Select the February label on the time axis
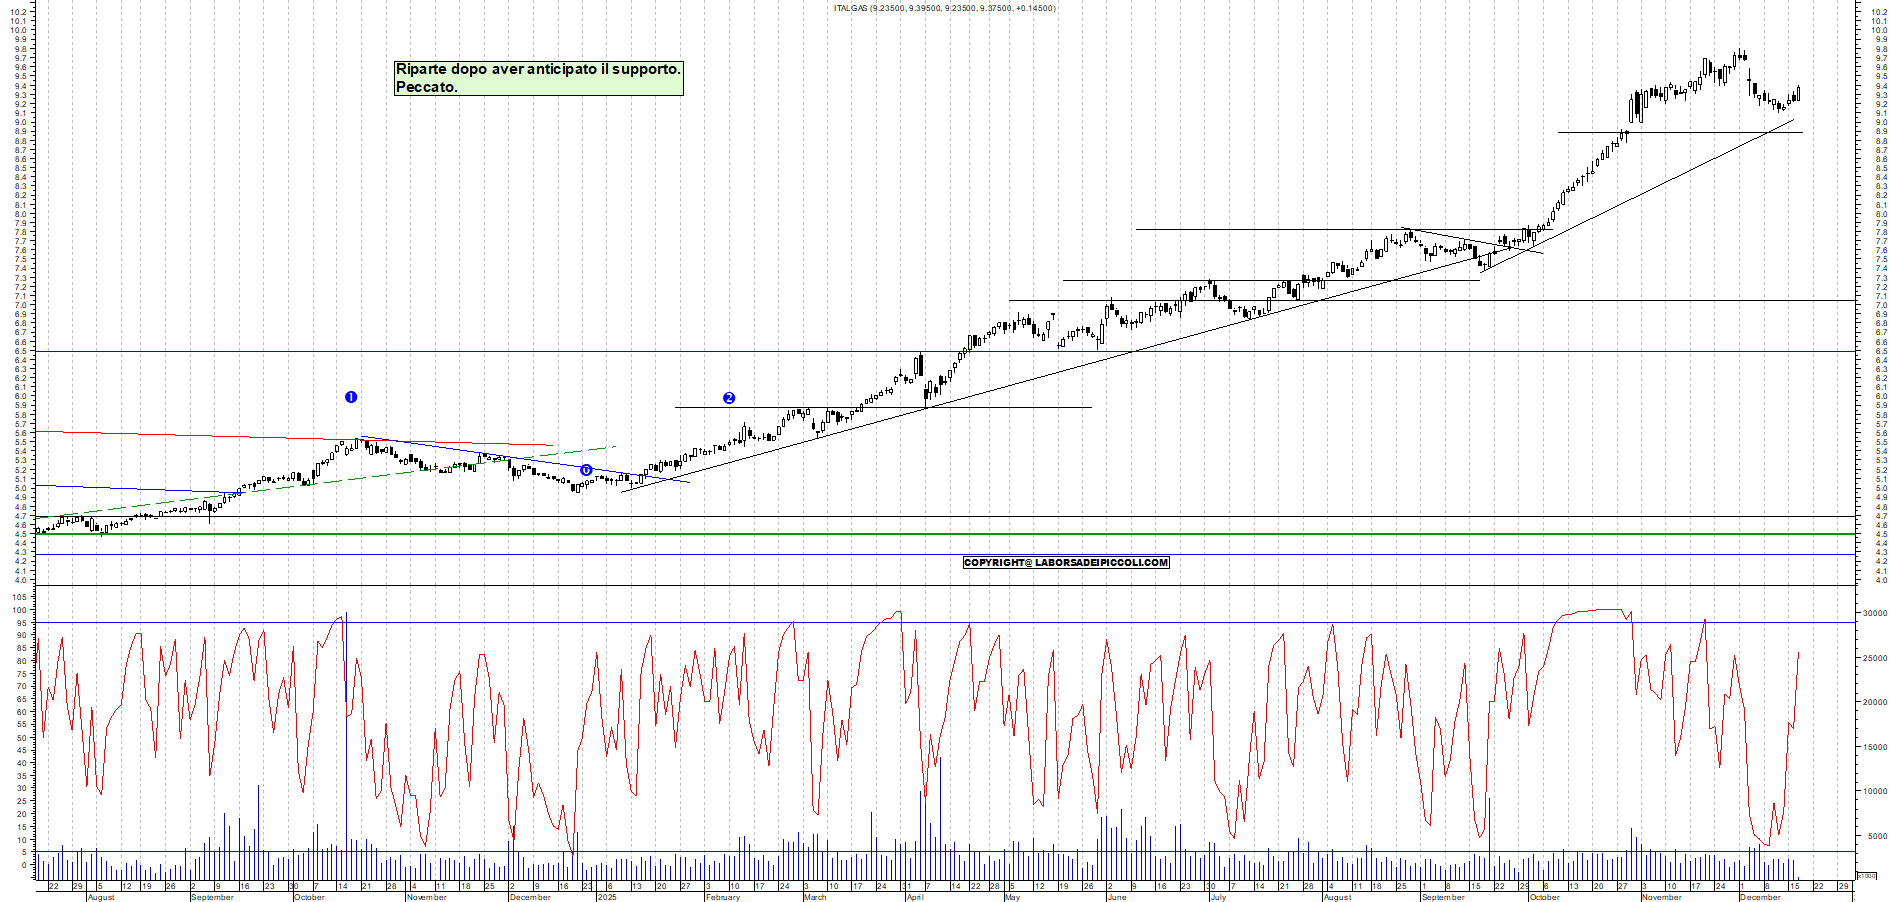 [x=722, y=897]
